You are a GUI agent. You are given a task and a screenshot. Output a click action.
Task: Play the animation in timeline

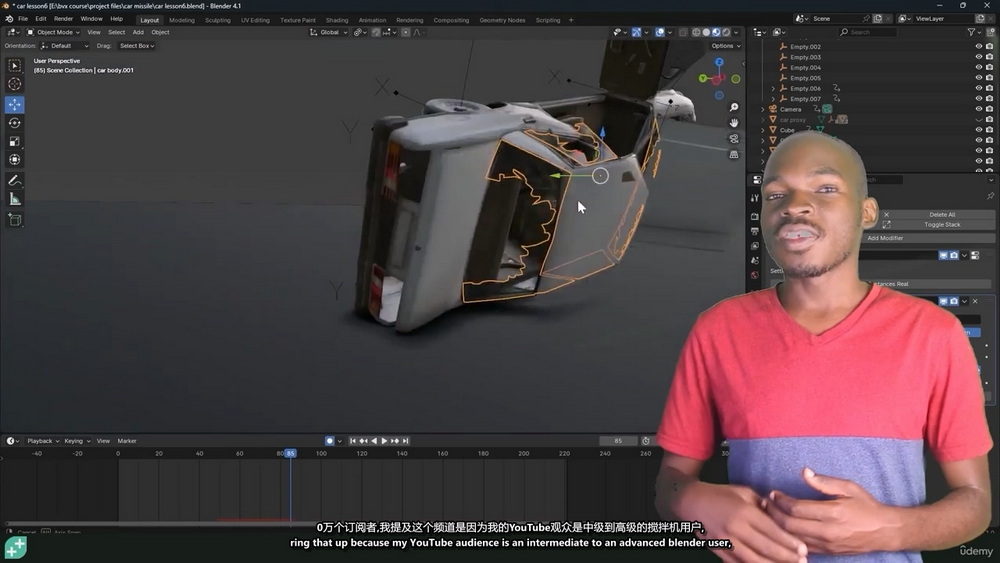(x=385, y=441)
